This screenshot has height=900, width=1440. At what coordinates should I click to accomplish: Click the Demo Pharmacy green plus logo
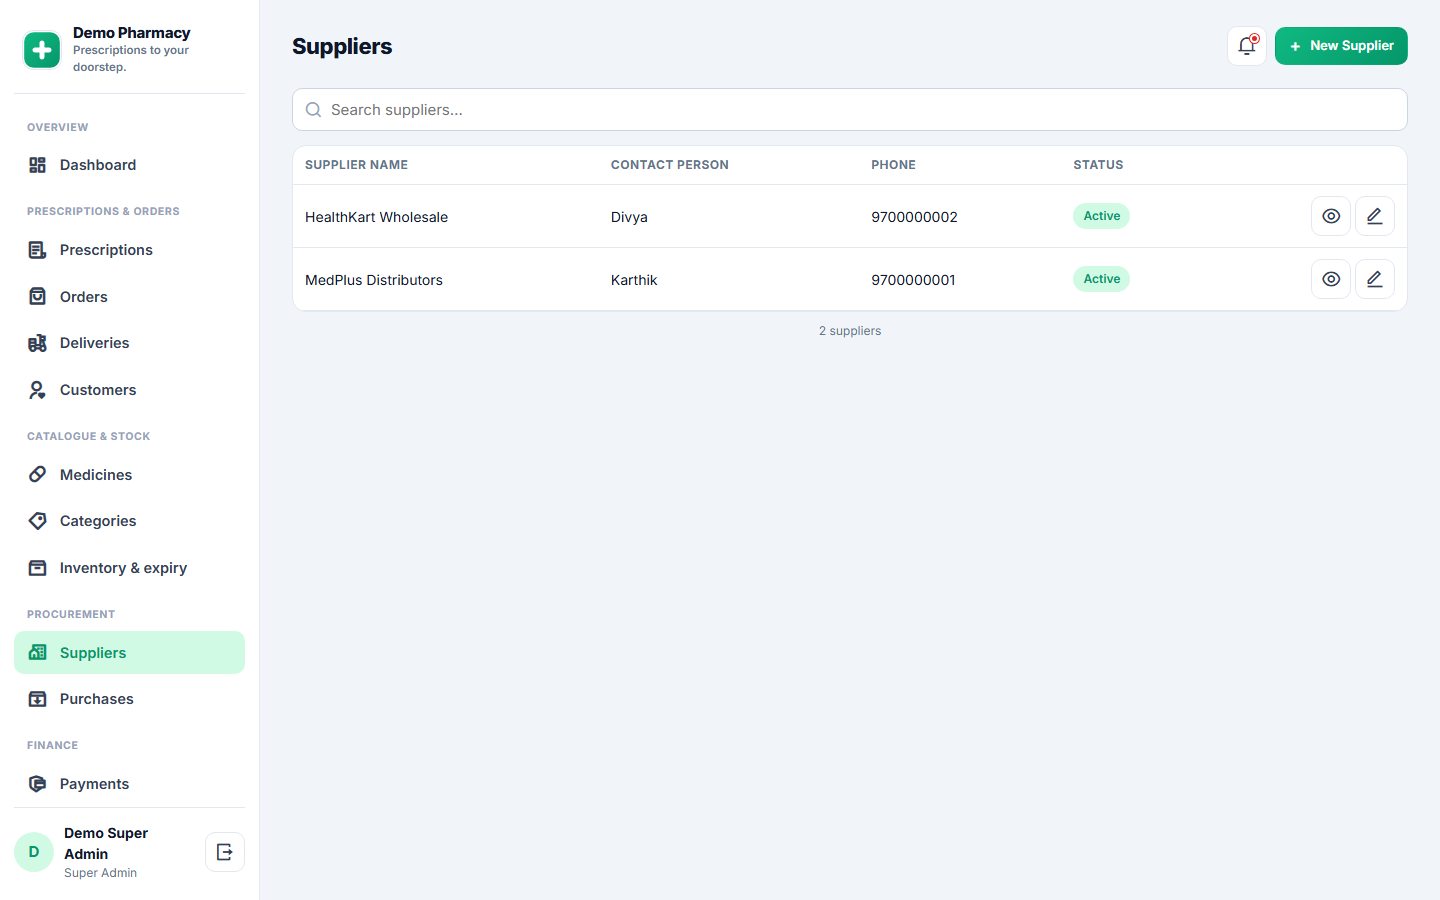[42, 50]
